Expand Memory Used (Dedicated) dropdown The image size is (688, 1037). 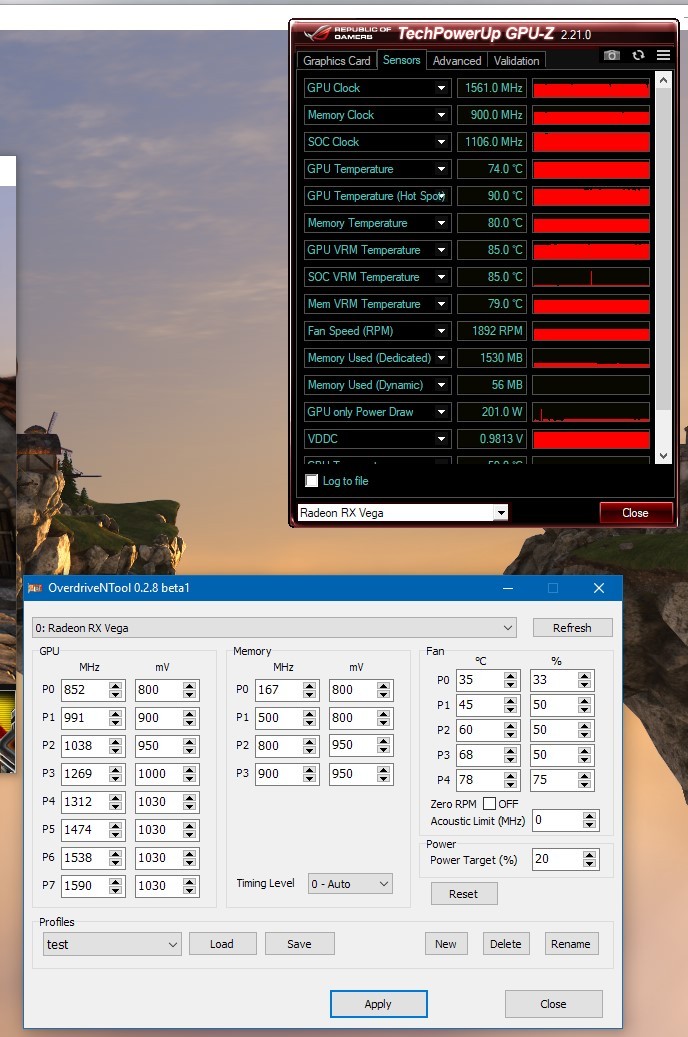coord(441,358)
